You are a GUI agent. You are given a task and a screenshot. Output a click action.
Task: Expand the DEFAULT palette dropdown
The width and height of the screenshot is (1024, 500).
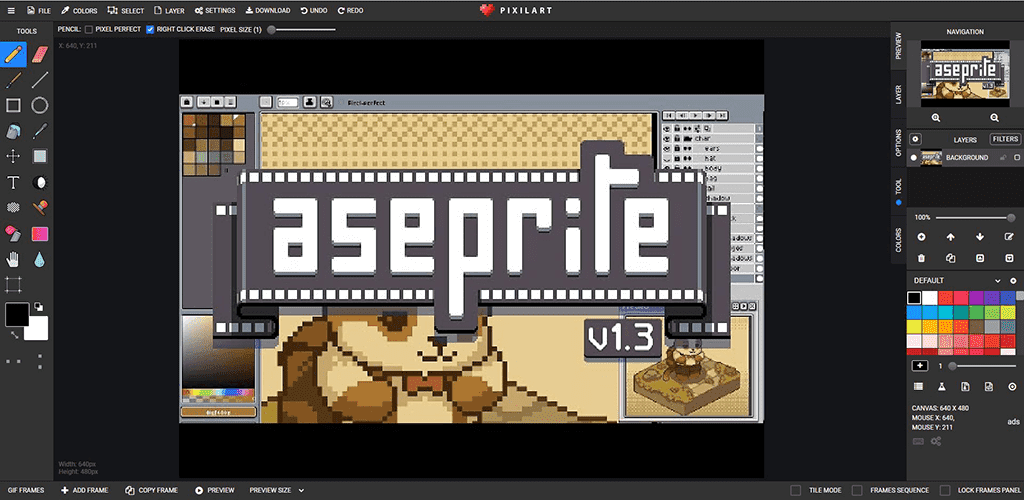click(997, 281)
